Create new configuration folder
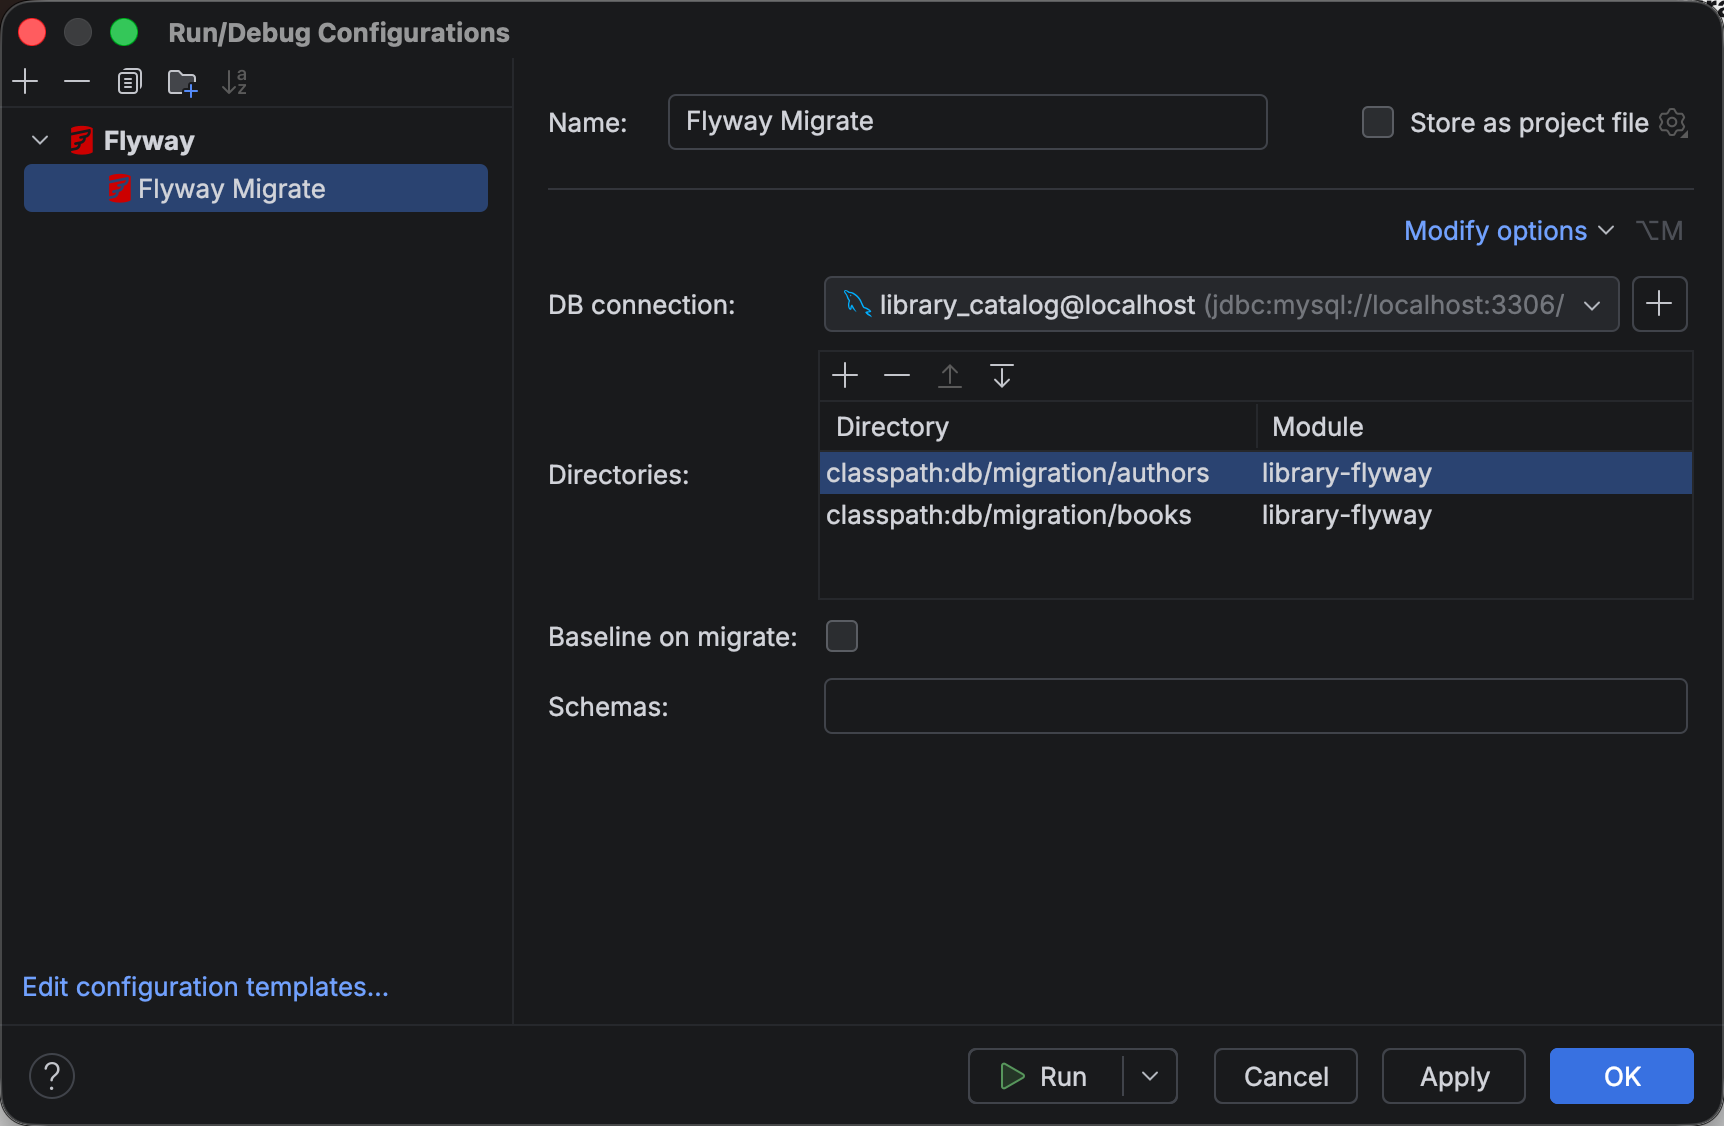The image size is (1724, 1126). tap(182, 81)
